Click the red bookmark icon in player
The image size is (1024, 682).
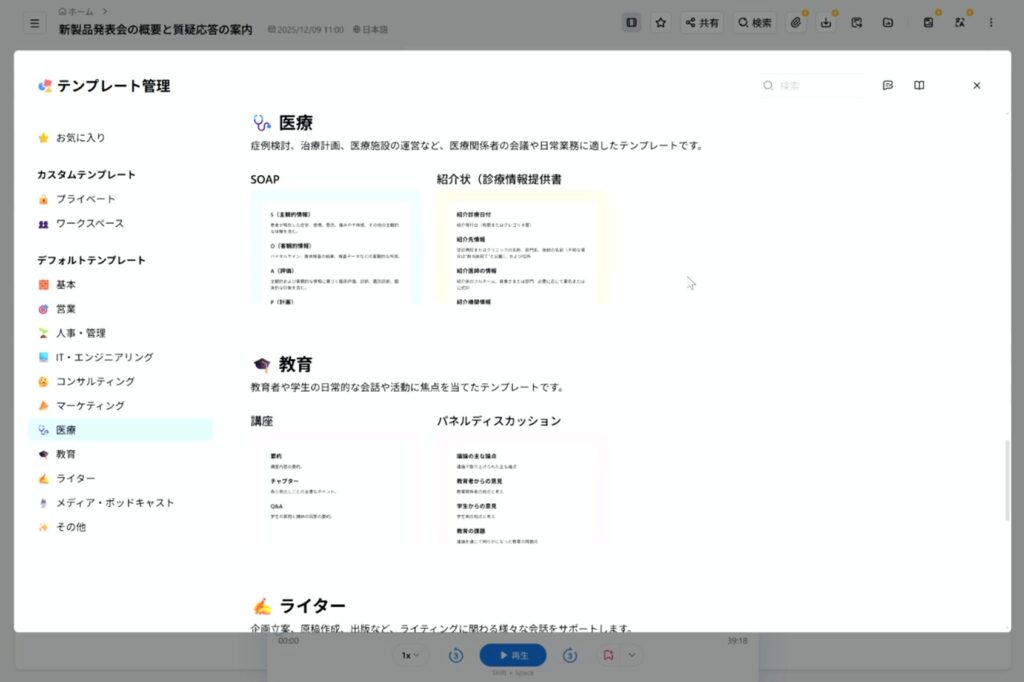coord(607,655)
